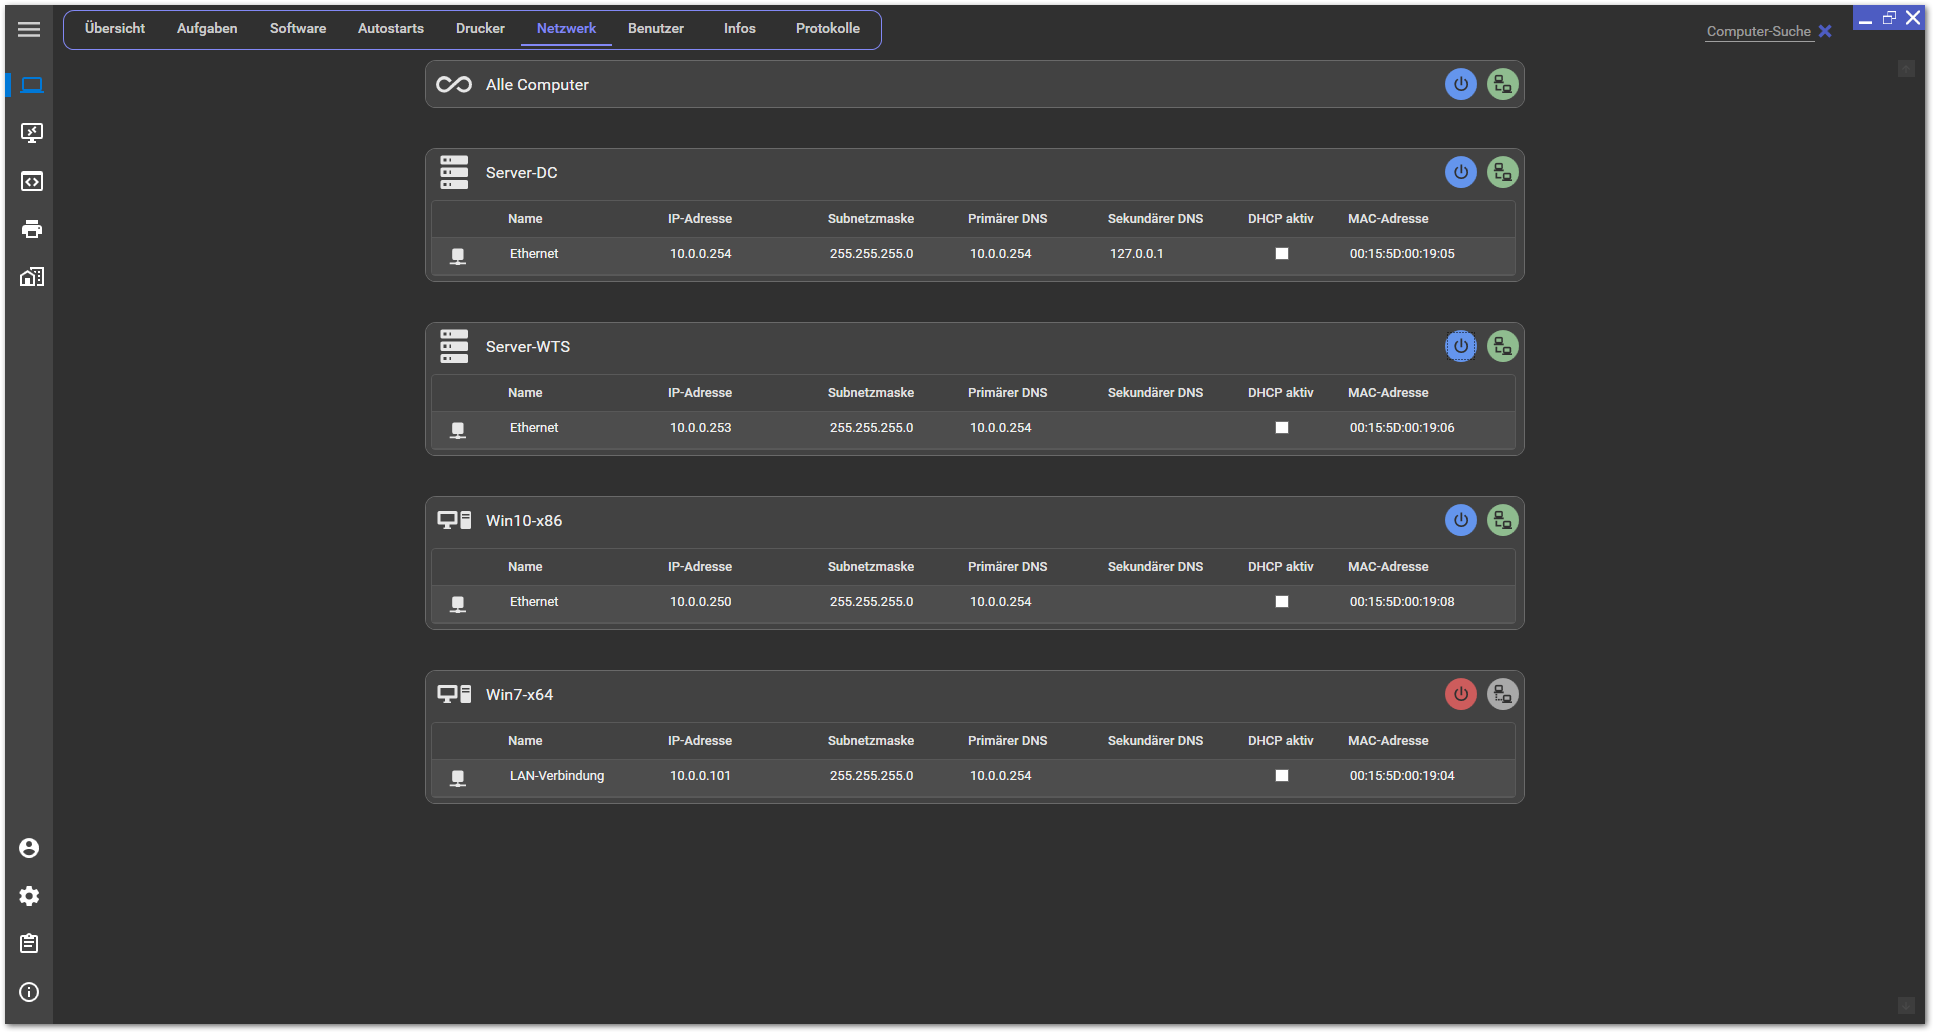The width and height of the screenshot is (1934, 1033).
Task: Click the Server-WTS server icon
Action: pos(454,346)
